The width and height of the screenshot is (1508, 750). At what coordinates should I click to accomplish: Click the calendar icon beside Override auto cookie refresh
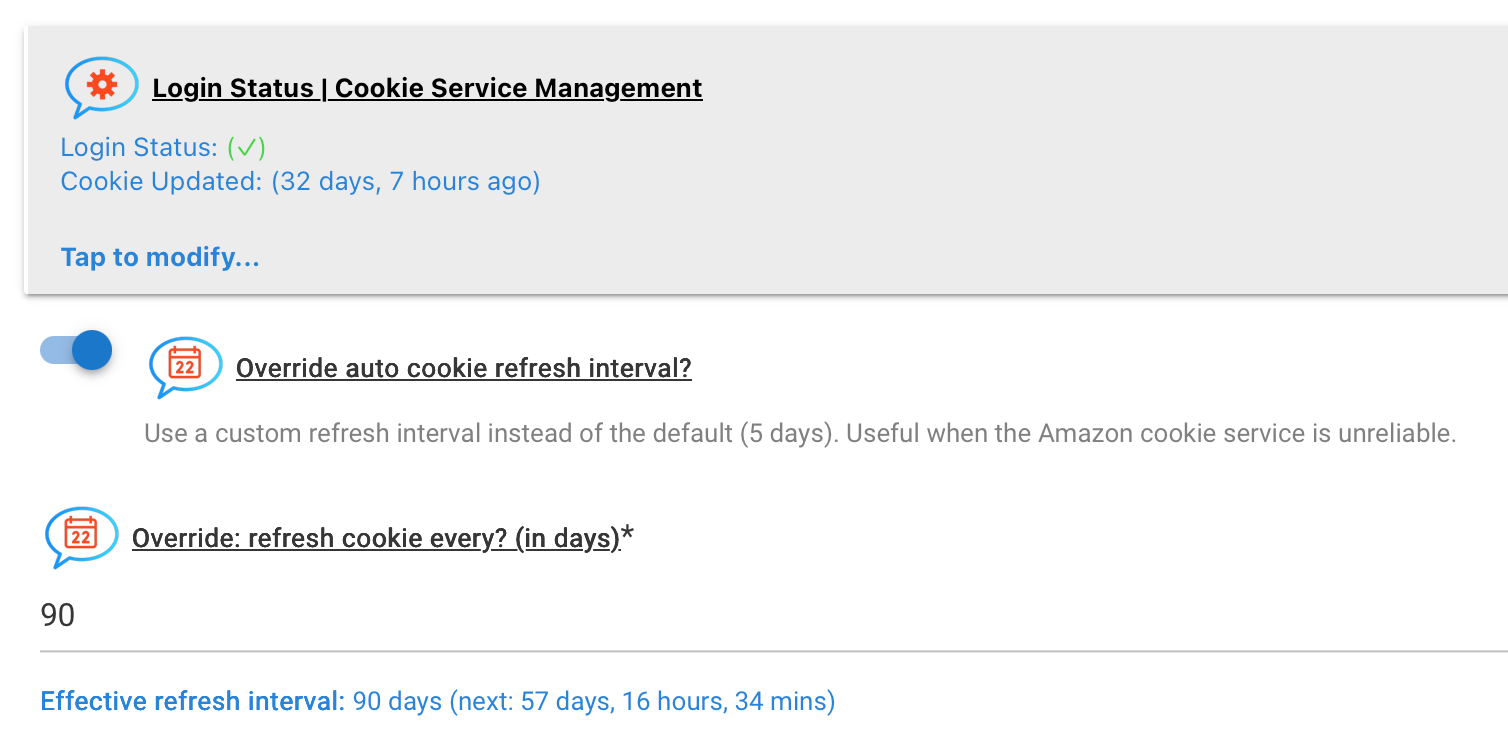tap(185, 367)
